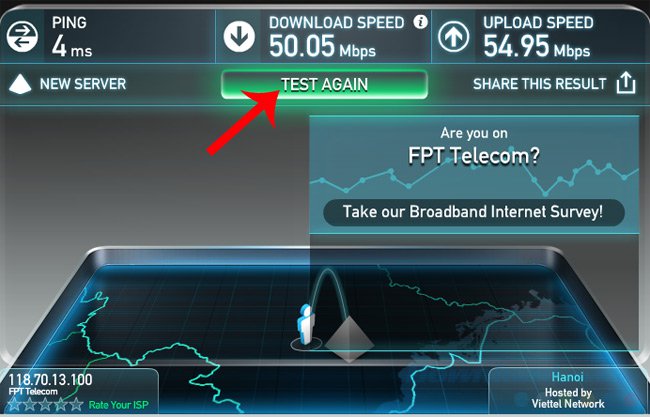Viewport: 650px width, 417px height.
Task: Click the New Server pyramid icon
Action: [20, 84]
